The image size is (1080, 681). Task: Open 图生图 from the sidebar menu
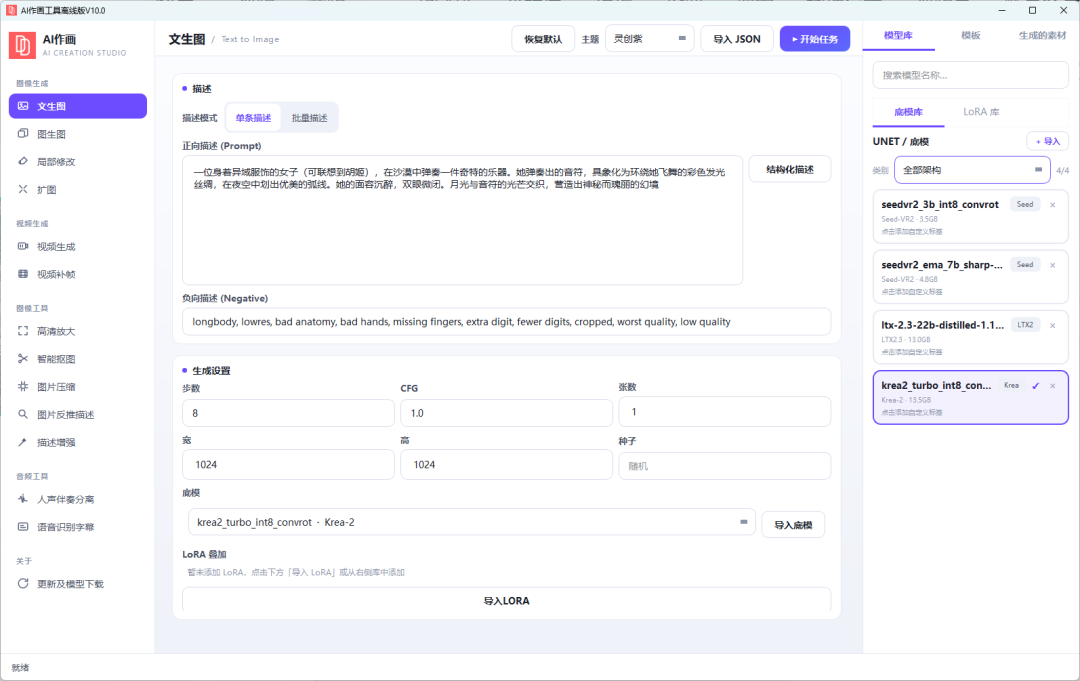[78, 134]
